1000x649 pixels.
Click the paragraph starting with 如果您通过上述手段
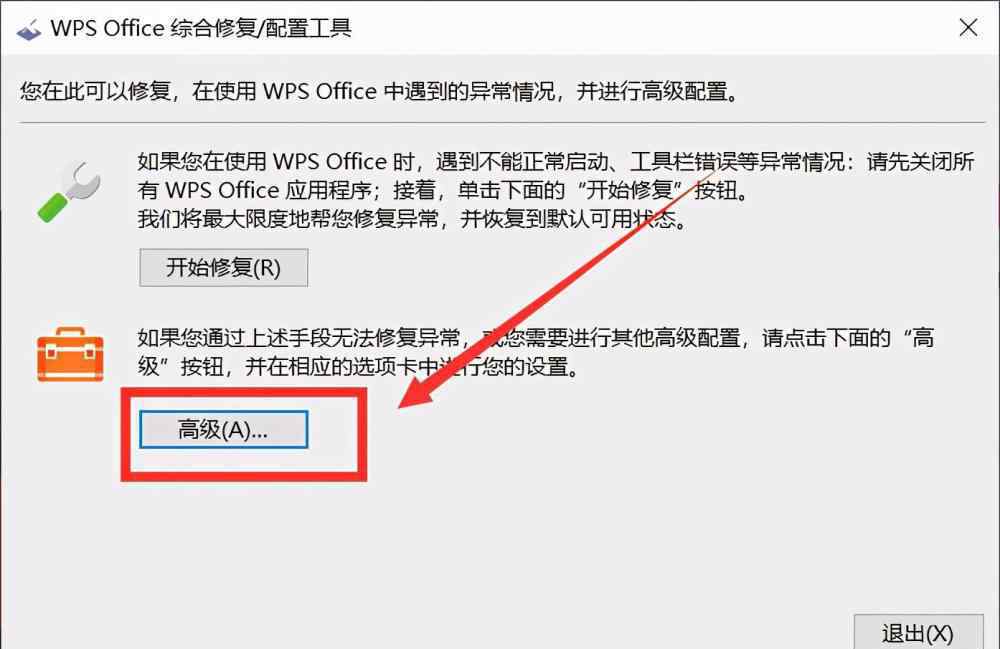pyautogui.click(x=536, y=352)
